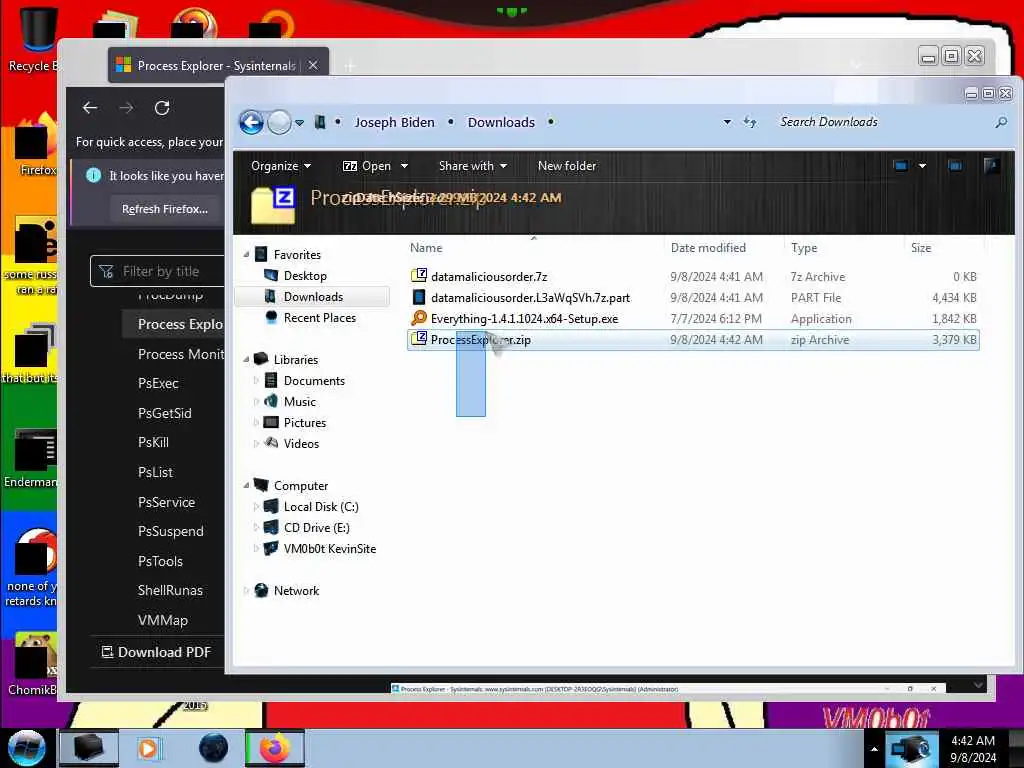Open Network in the navigation pane
This screenshot has width=1024, height=768.
point(296,590)
